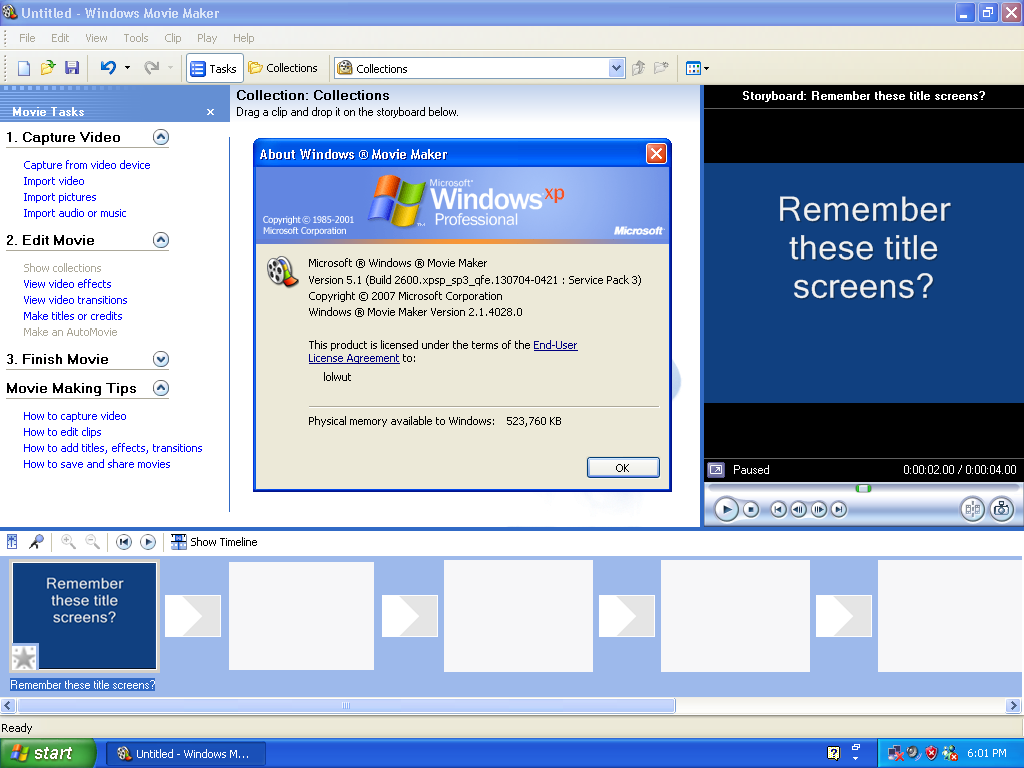
Task: Click the Full Screen icon beside Paused
Action: [x=716, y=470]
